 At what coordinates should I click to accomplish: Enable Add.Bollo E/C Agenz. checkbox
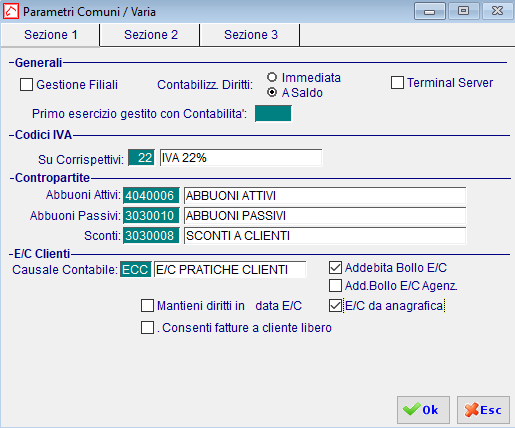(335, 285)
